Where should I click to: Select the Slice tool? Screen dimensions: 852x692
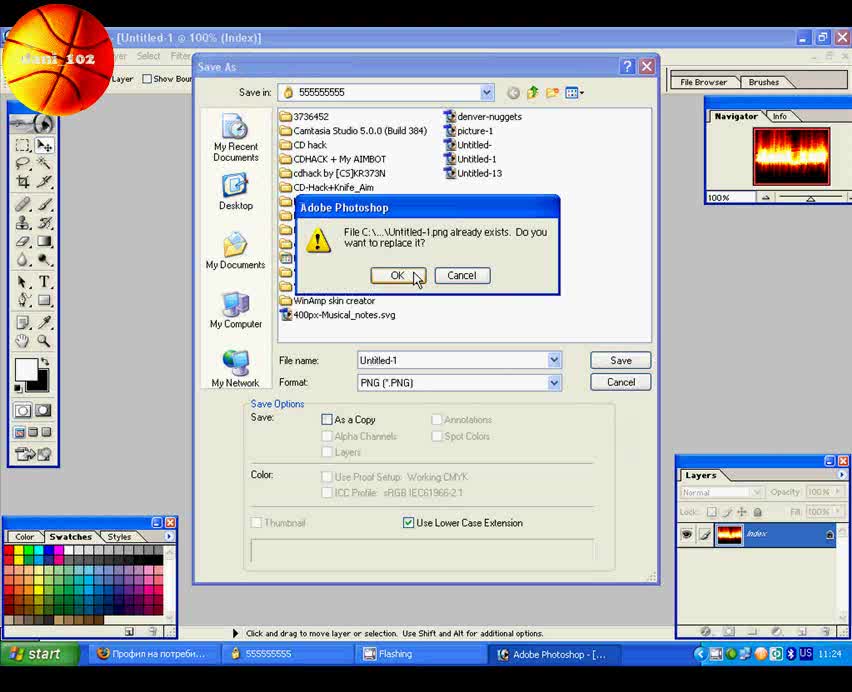click(x=44, y=181)
